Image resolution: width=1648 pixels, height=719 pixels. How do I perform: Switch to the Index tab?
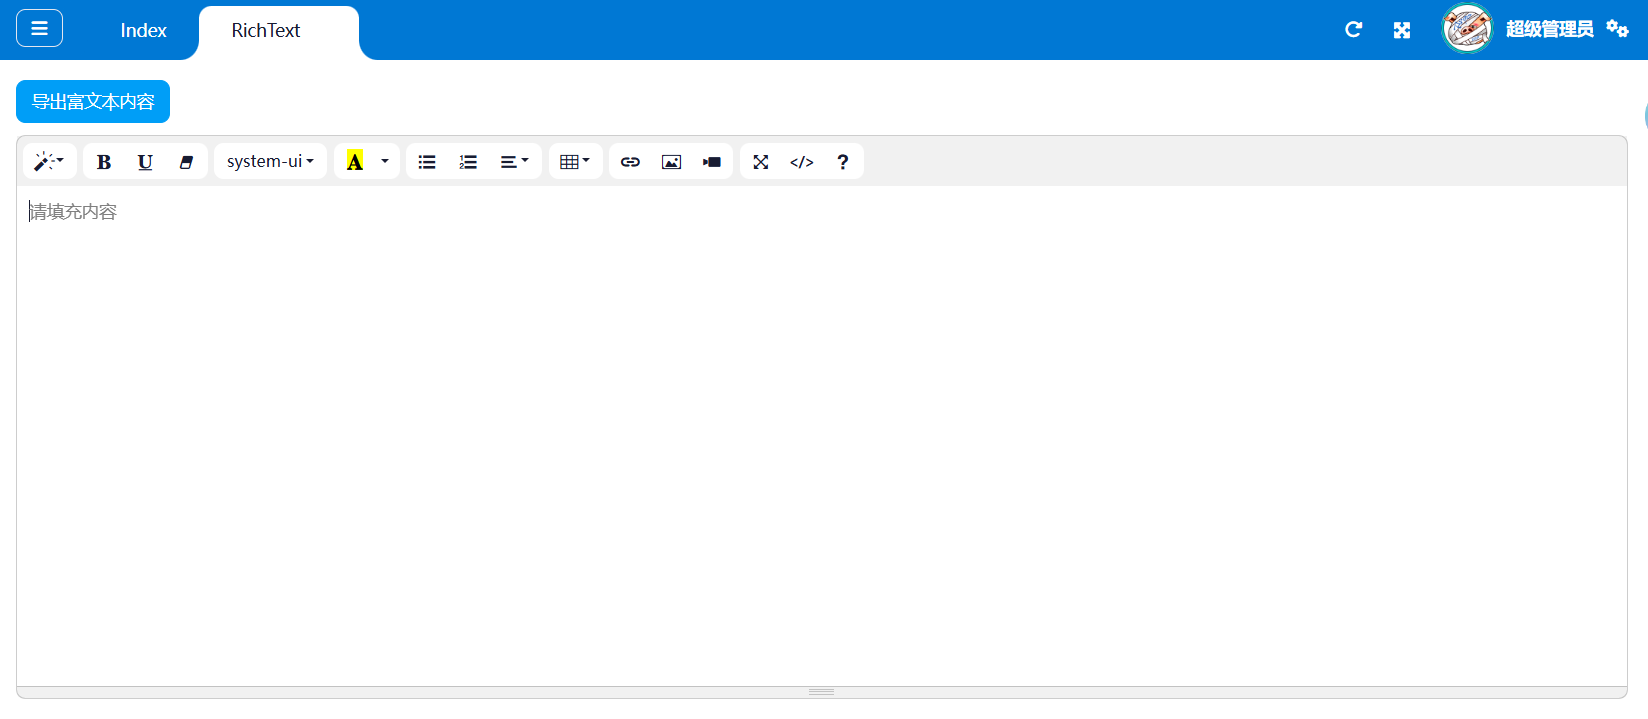tap(143, 31)
